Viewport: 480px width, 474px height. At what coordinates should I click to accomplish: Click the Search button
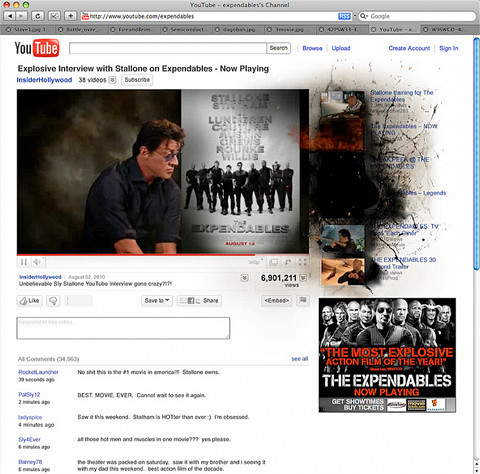279,48
